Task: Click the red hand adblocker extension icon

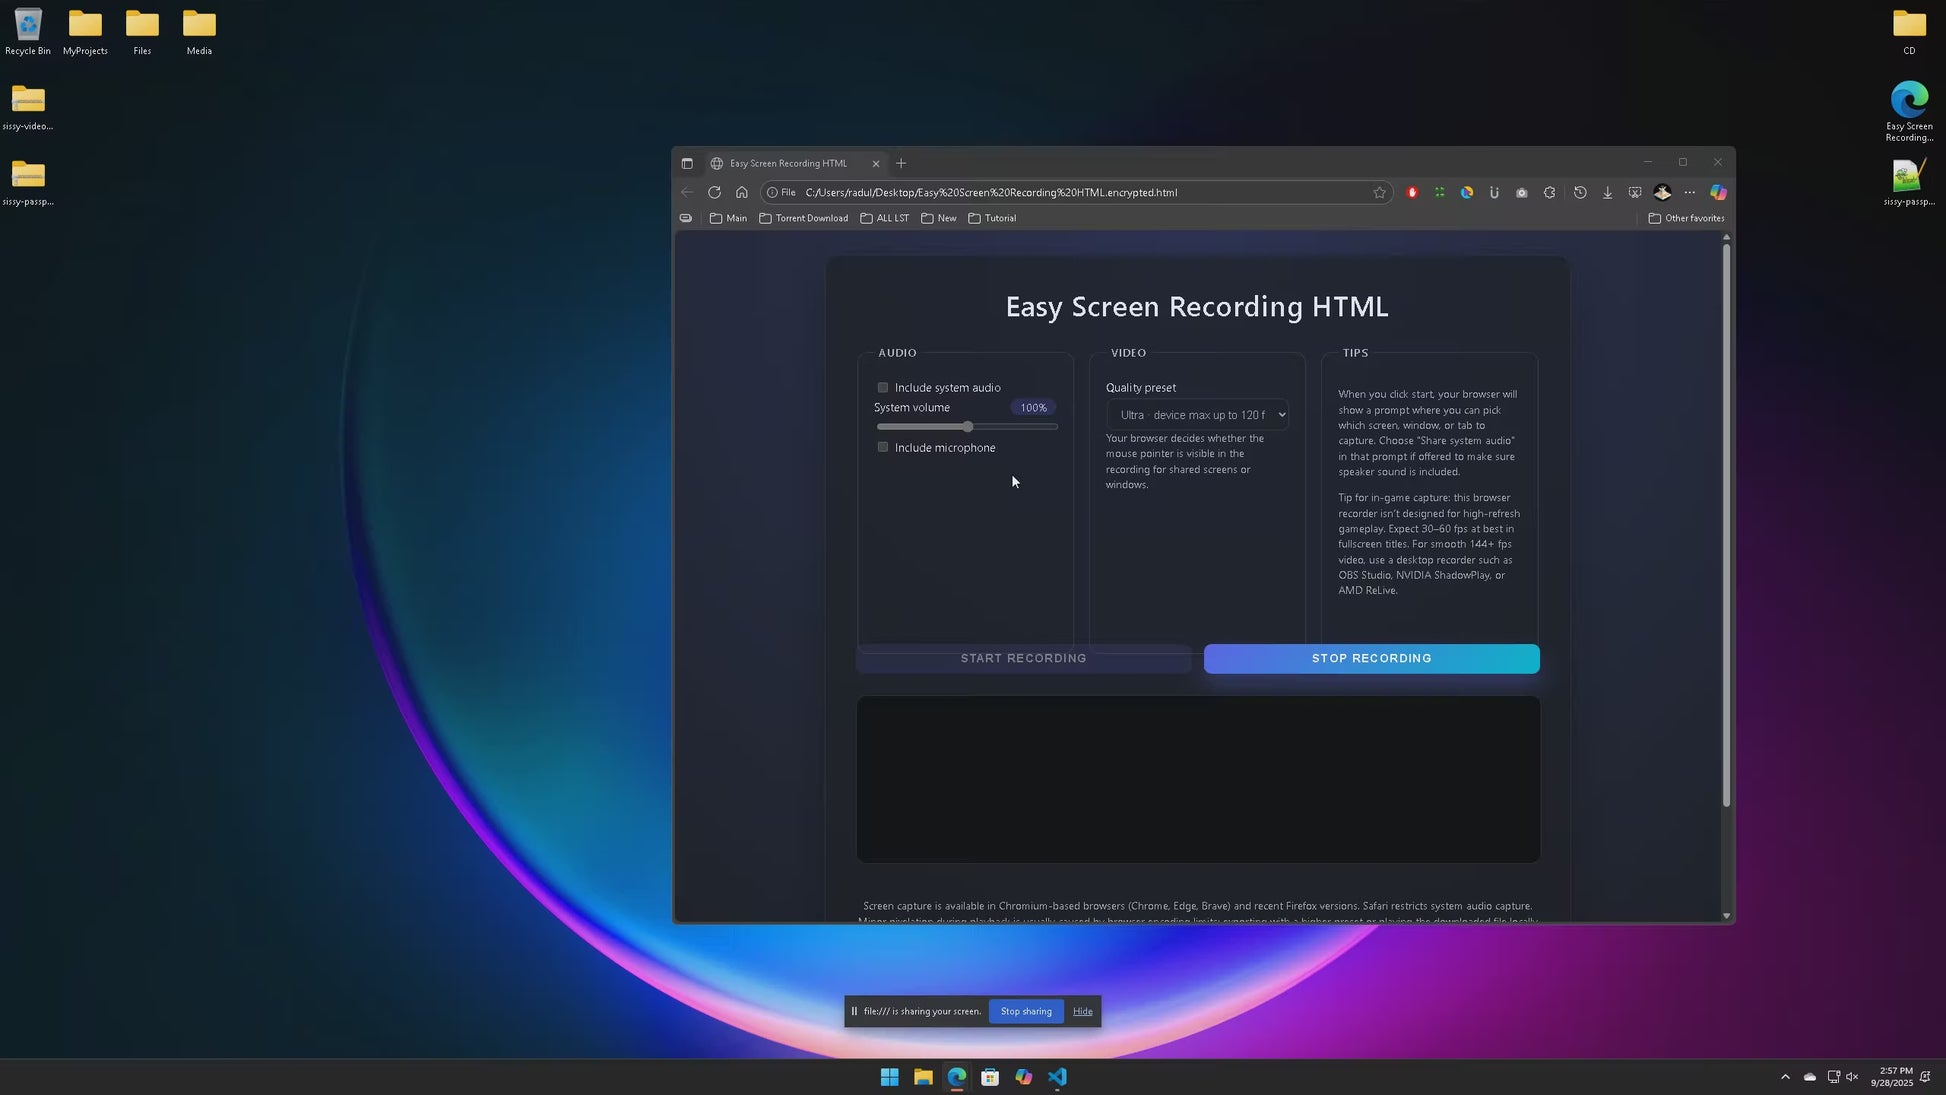Action: pyautogui.click(x=1412, y=192)
